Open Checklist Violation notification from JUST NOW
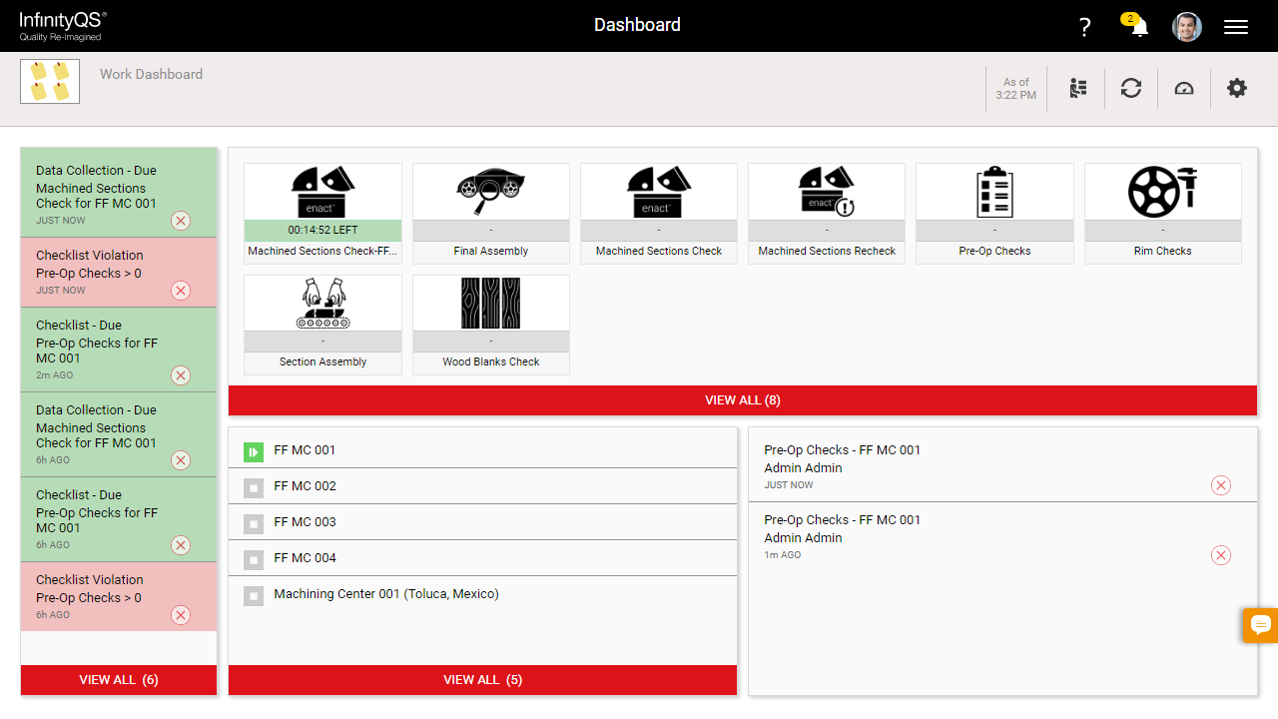 pos(119,272)
